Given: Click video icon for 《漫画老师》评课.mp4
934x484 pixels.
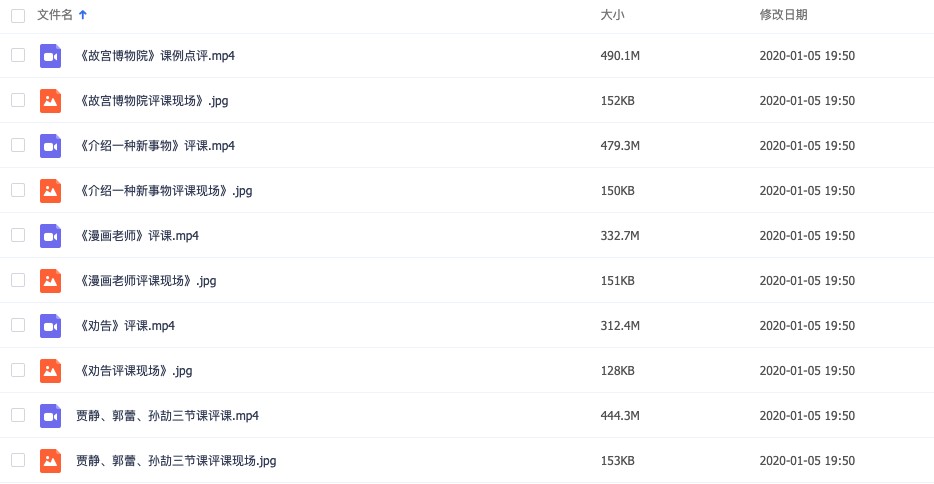Looking at the screenshot, I should coord(50,235).
